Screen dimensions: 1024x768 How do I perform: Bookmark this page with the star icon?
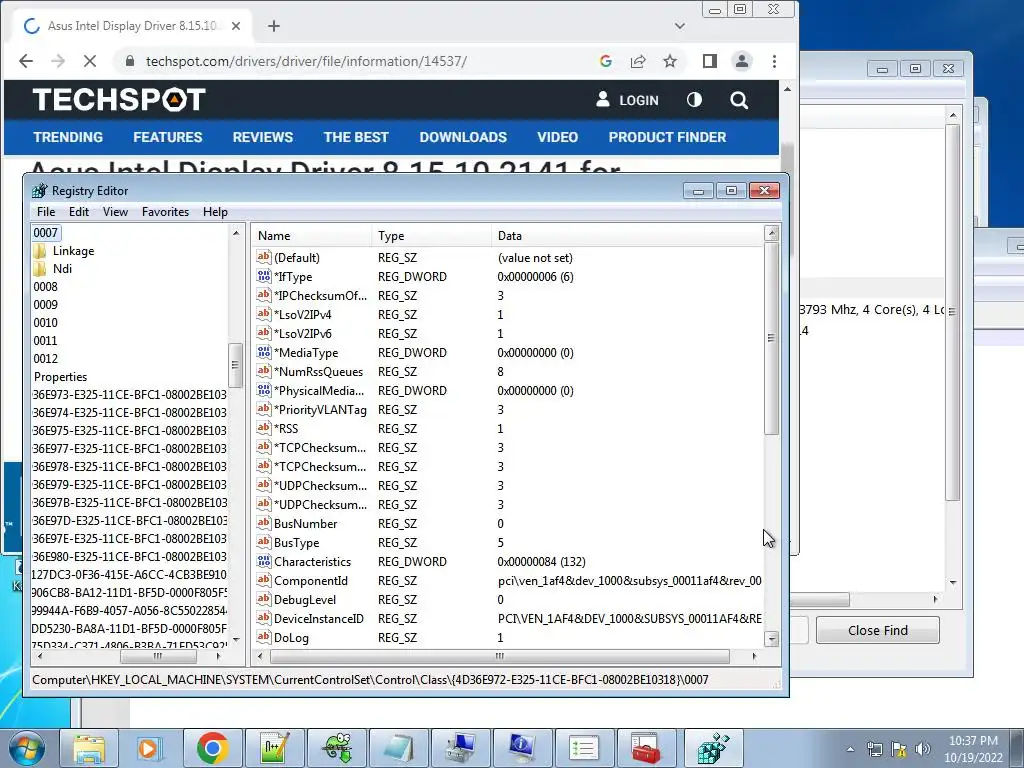coord(670,61)
